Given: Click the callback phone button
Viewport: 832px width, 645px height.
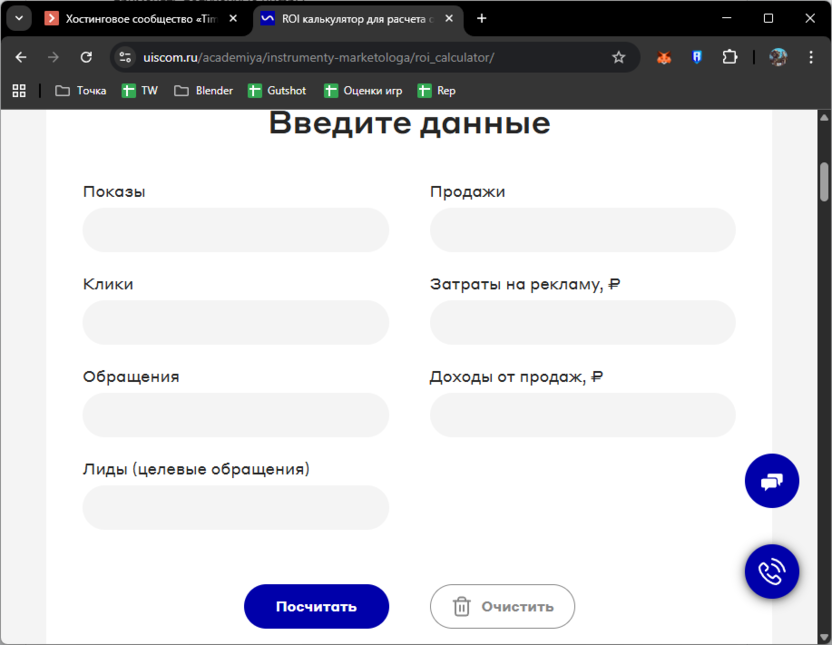Looking at the screenshot, I should (772, 571).
